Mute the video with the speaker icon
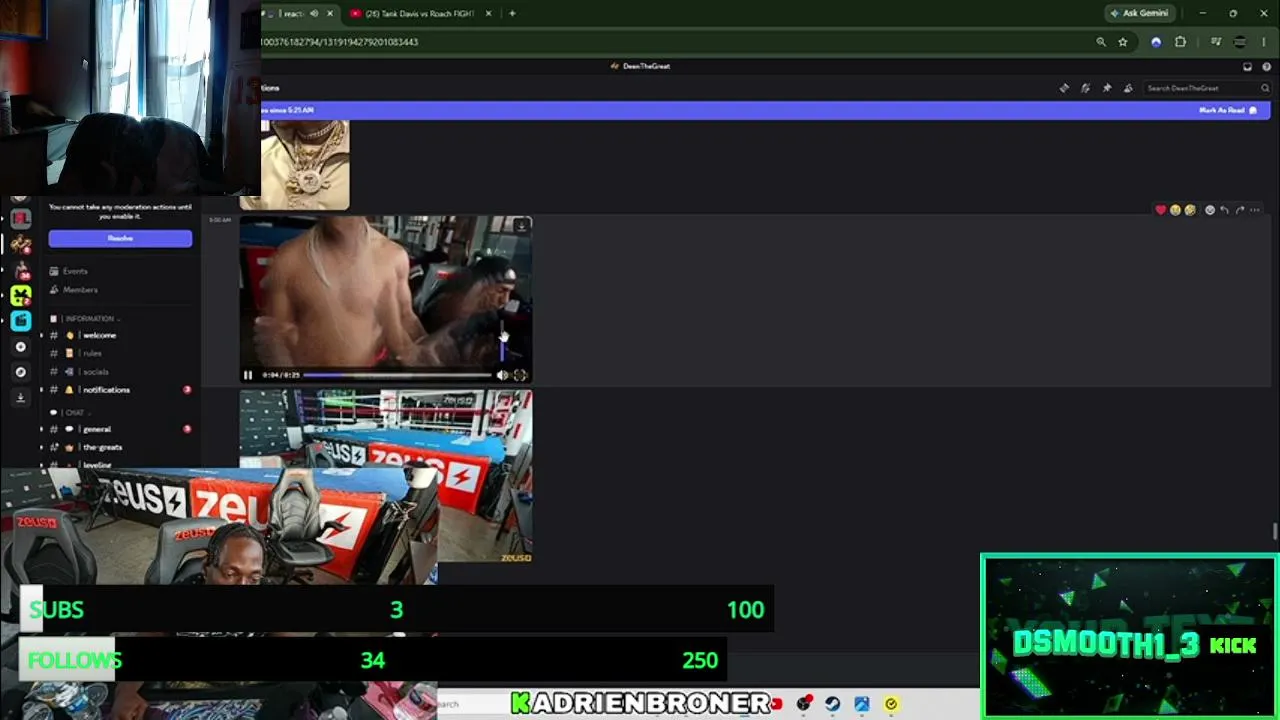 point(502,375)
